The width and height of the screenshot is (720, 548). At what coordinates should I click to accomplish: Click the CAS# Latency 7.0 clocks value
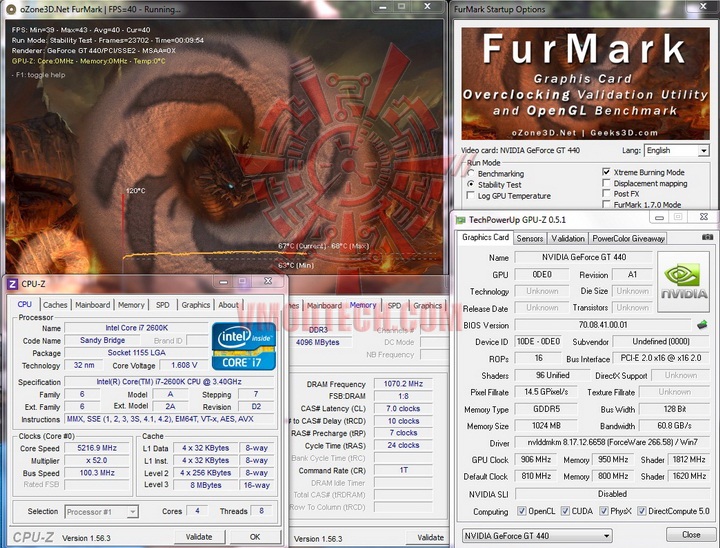tap(403, 408)
